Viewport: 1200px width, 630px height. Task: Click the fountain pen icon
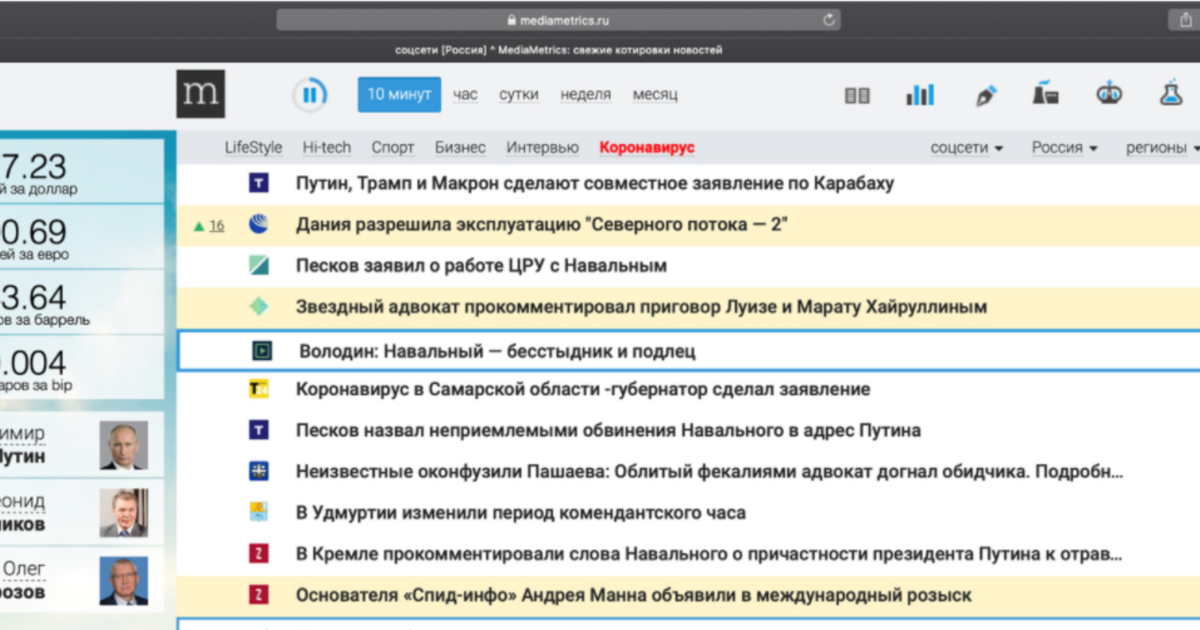985,95
